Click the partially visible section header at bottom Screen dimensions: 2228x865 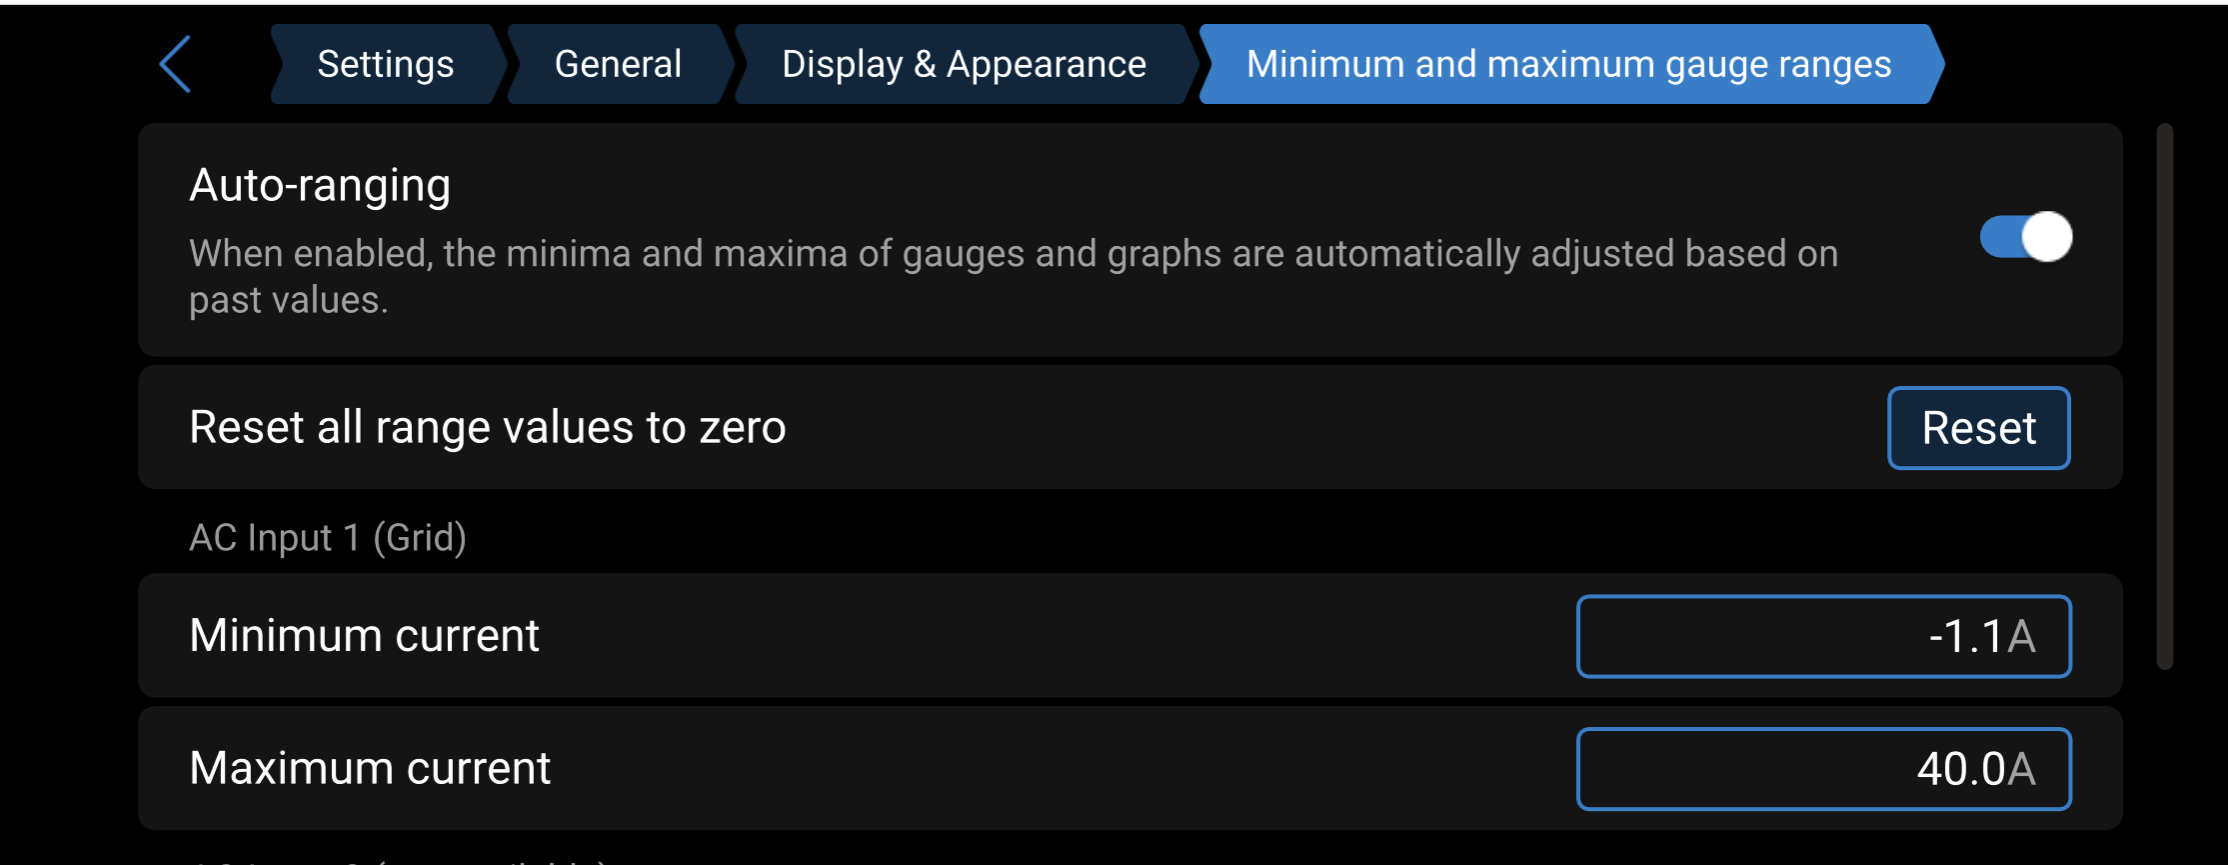point(400,860)
